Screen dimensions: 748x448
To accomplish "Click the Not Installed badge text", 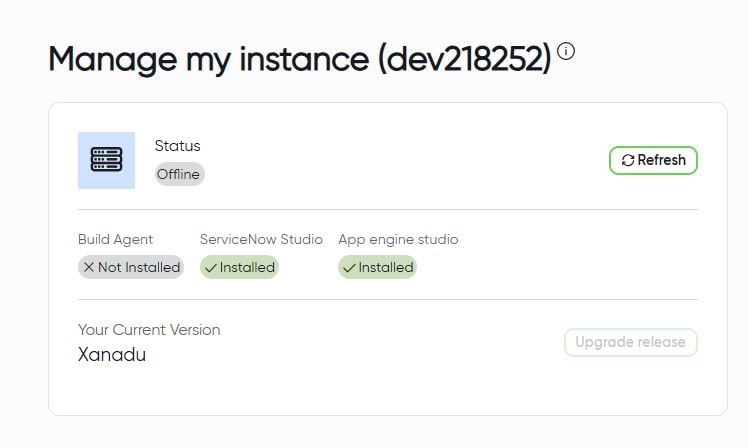I will pos(139,267).
